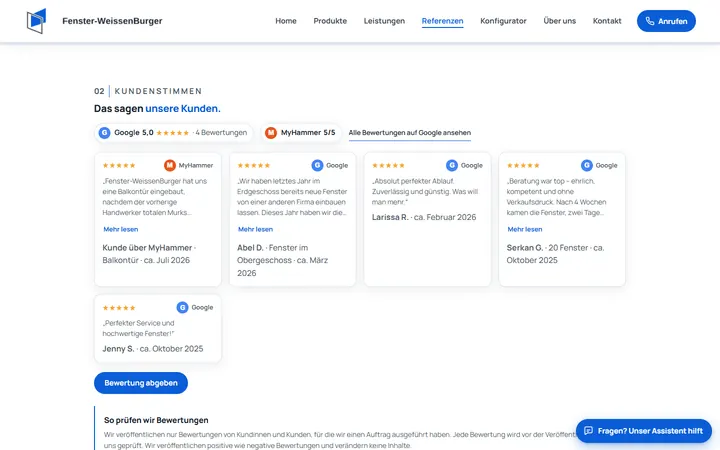Click Google icon on Larissa R. review card
This screenshot has width=720, height=450.
452,165
